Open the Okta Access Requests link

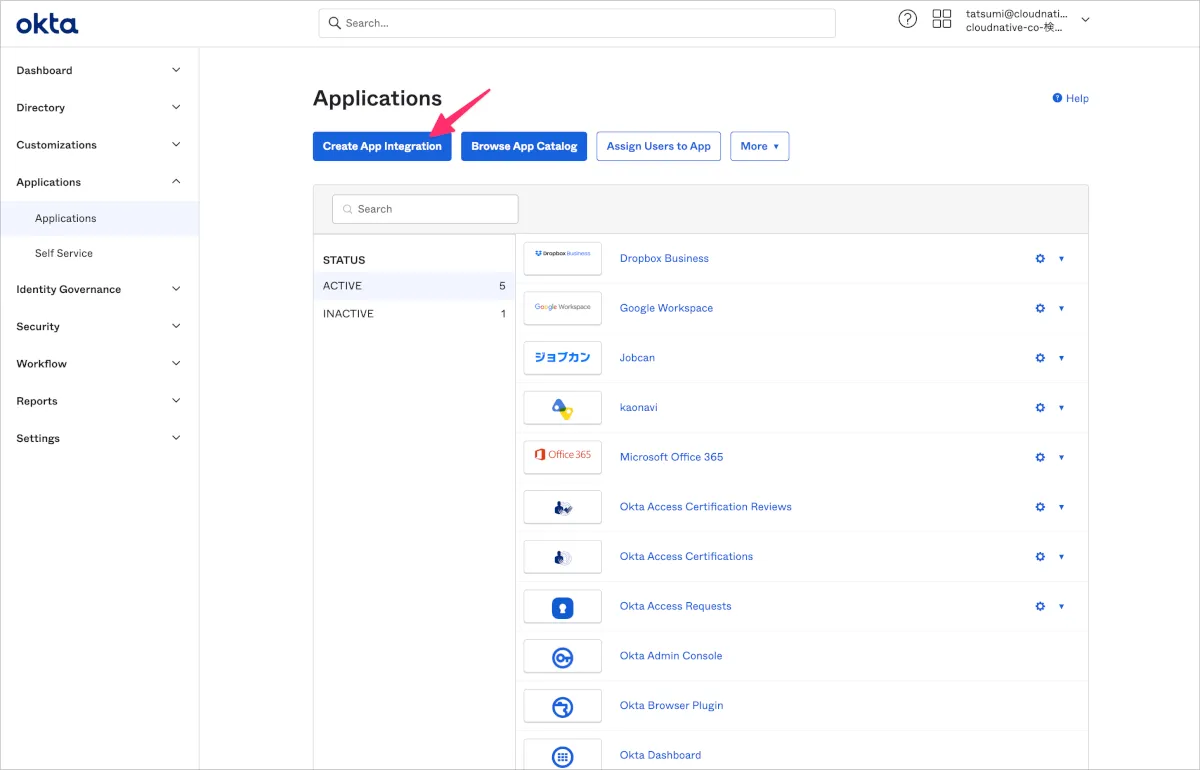click(675, 606)
